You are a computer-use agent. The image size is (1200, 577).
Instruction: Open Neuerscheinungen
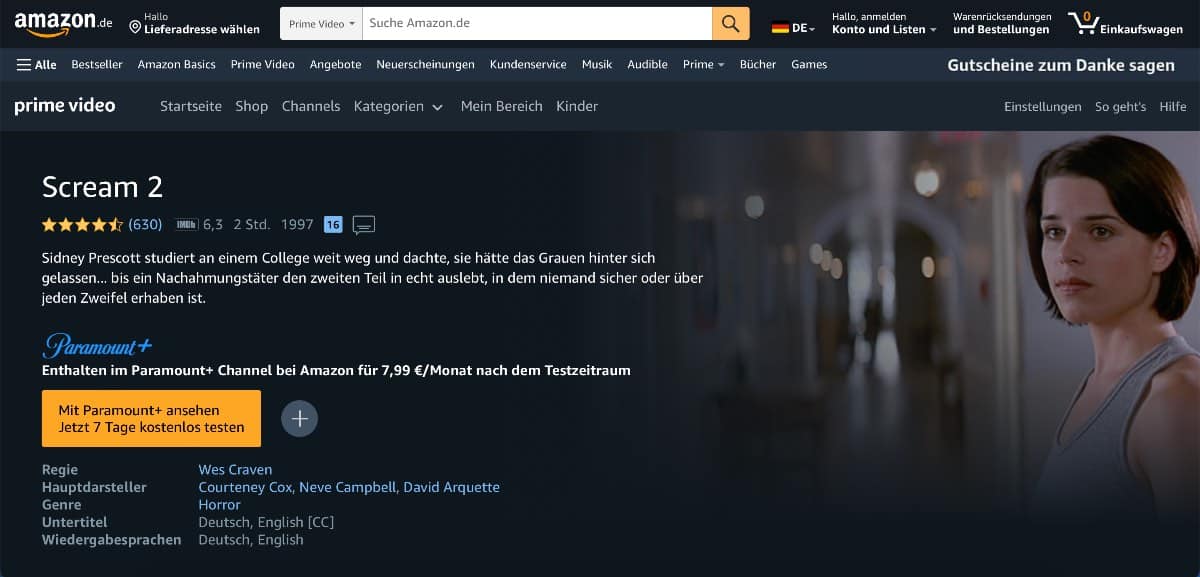425,64
